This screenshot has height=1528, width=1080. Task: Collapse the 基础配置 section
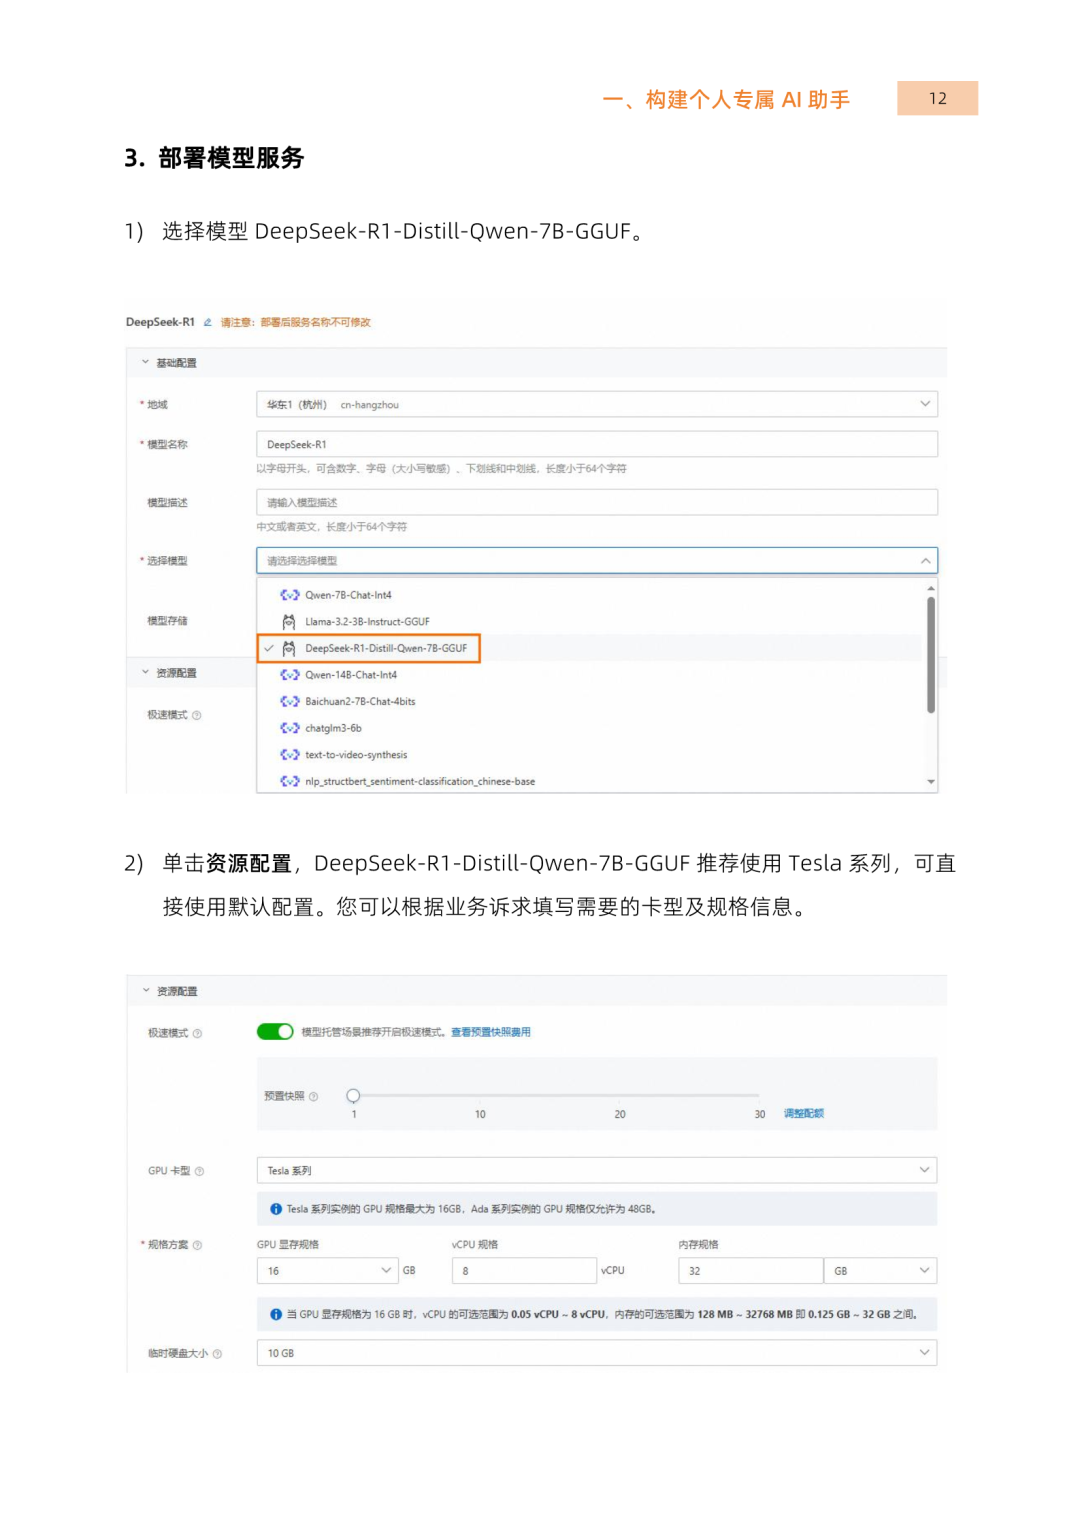(145, 362)
